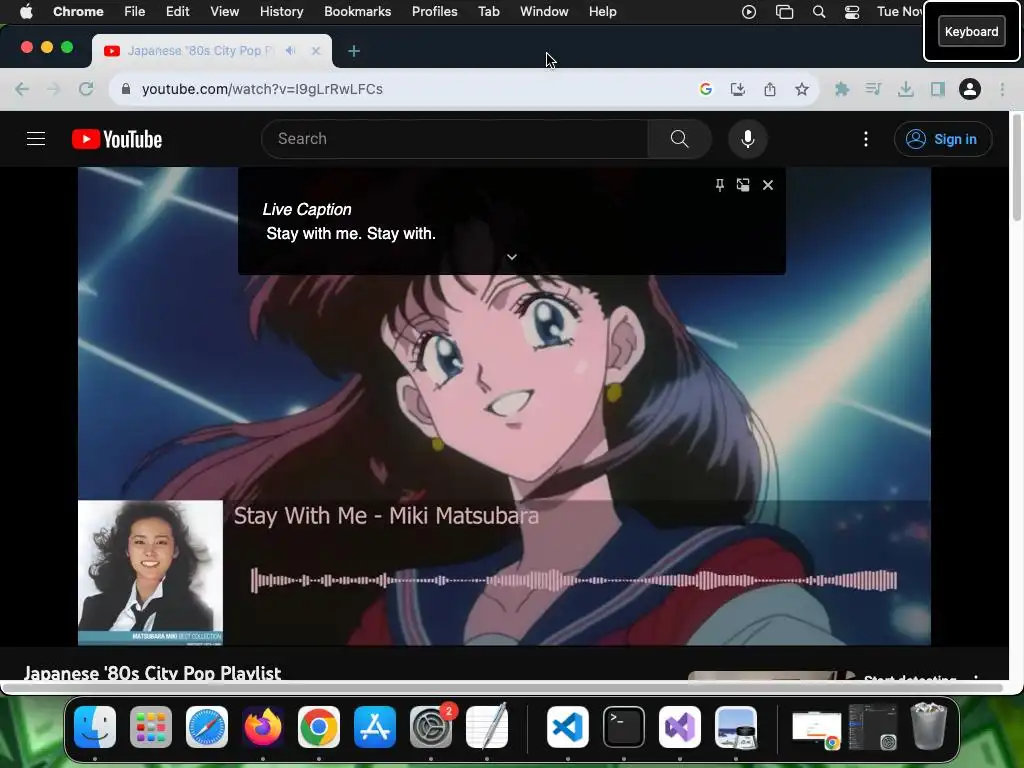Screen dimensions: 1024x768
Task: Open Terminal from the Dock
Action: point(624,726)
